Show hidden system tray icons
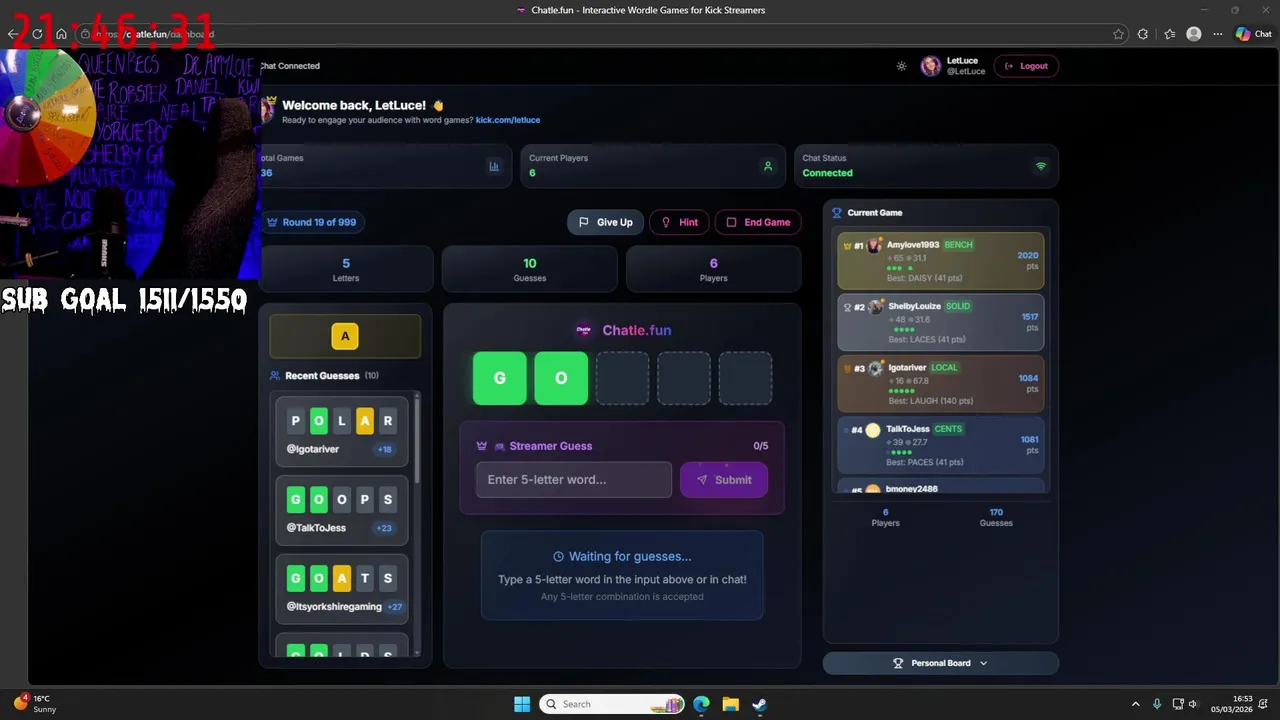Viewport: 1280px width, 720px height. point(1135,704)
